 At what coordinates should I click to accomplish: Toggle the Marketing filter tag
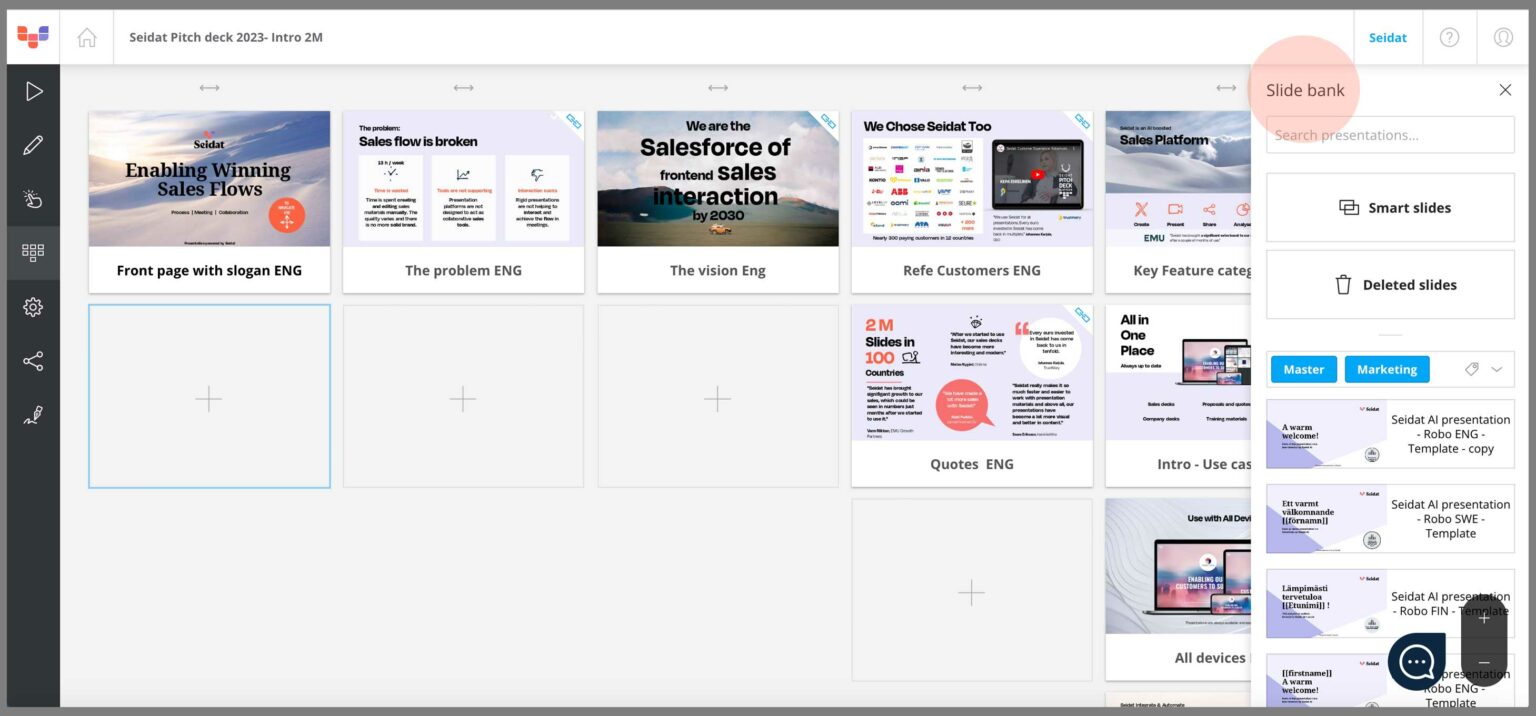[x=1387, y=369]
